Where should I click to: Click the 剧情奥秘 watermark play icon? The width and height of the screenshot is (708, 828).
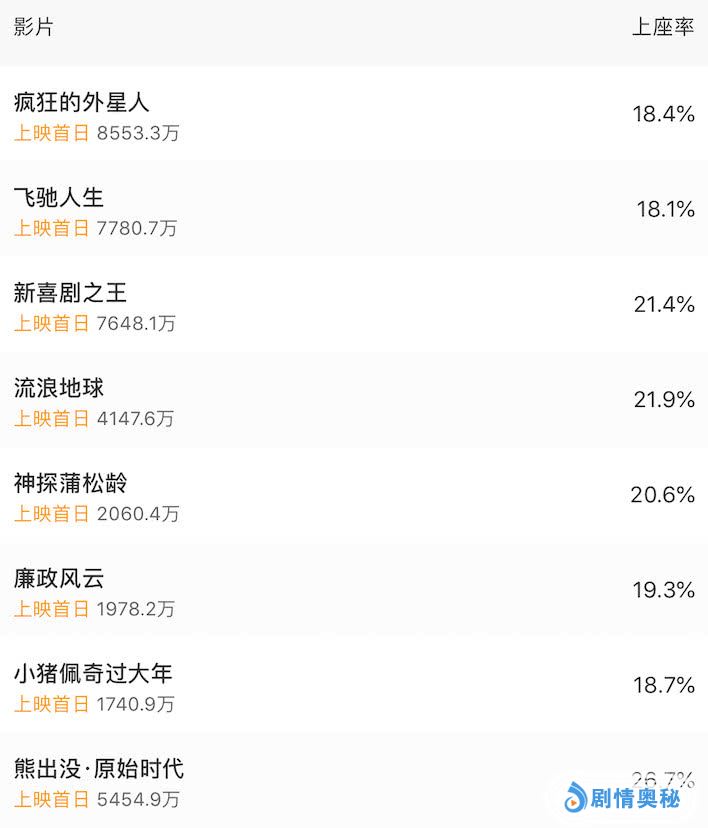(x=575, y=799)
